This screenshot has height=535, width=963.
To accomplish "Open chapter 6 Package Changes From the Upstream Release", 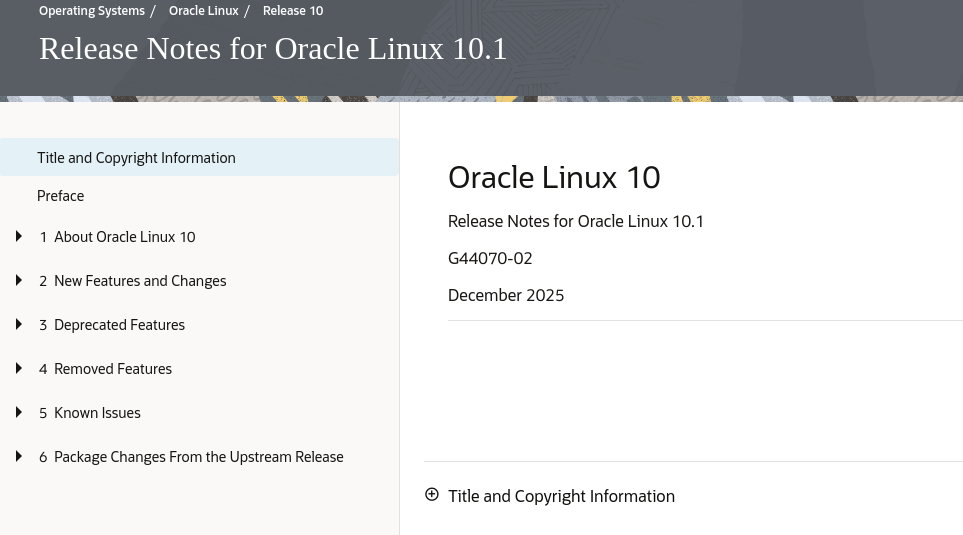I will [191, 457].
